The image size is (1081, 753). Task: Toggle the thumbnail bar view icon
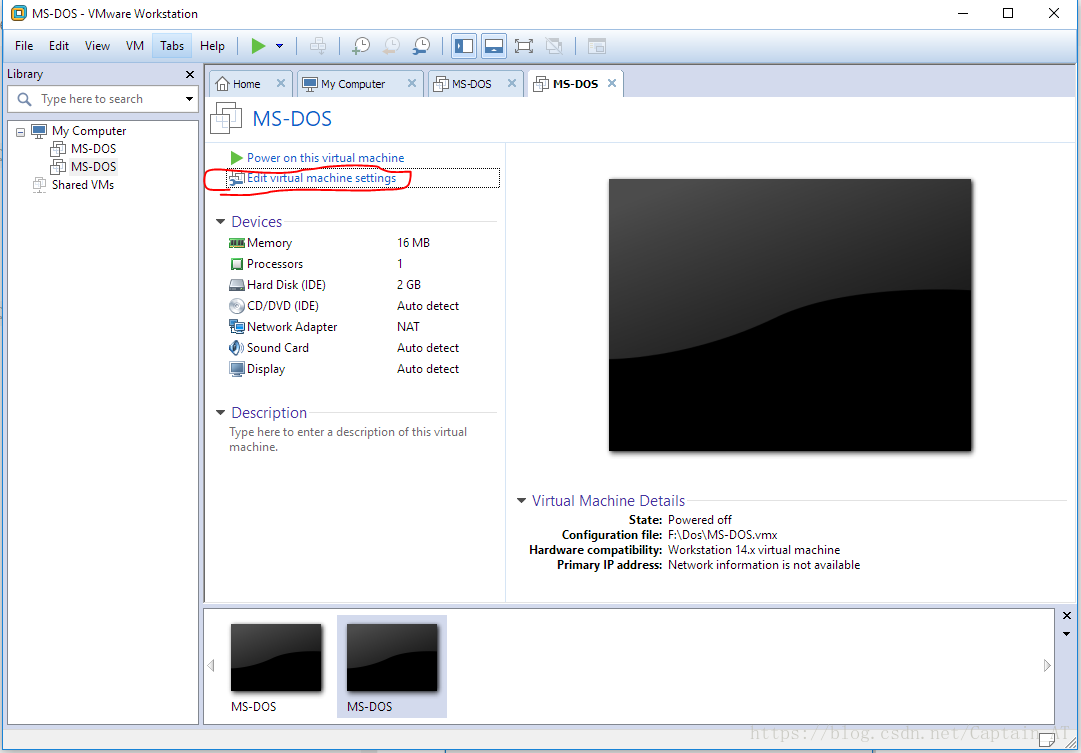pos(494,46)
